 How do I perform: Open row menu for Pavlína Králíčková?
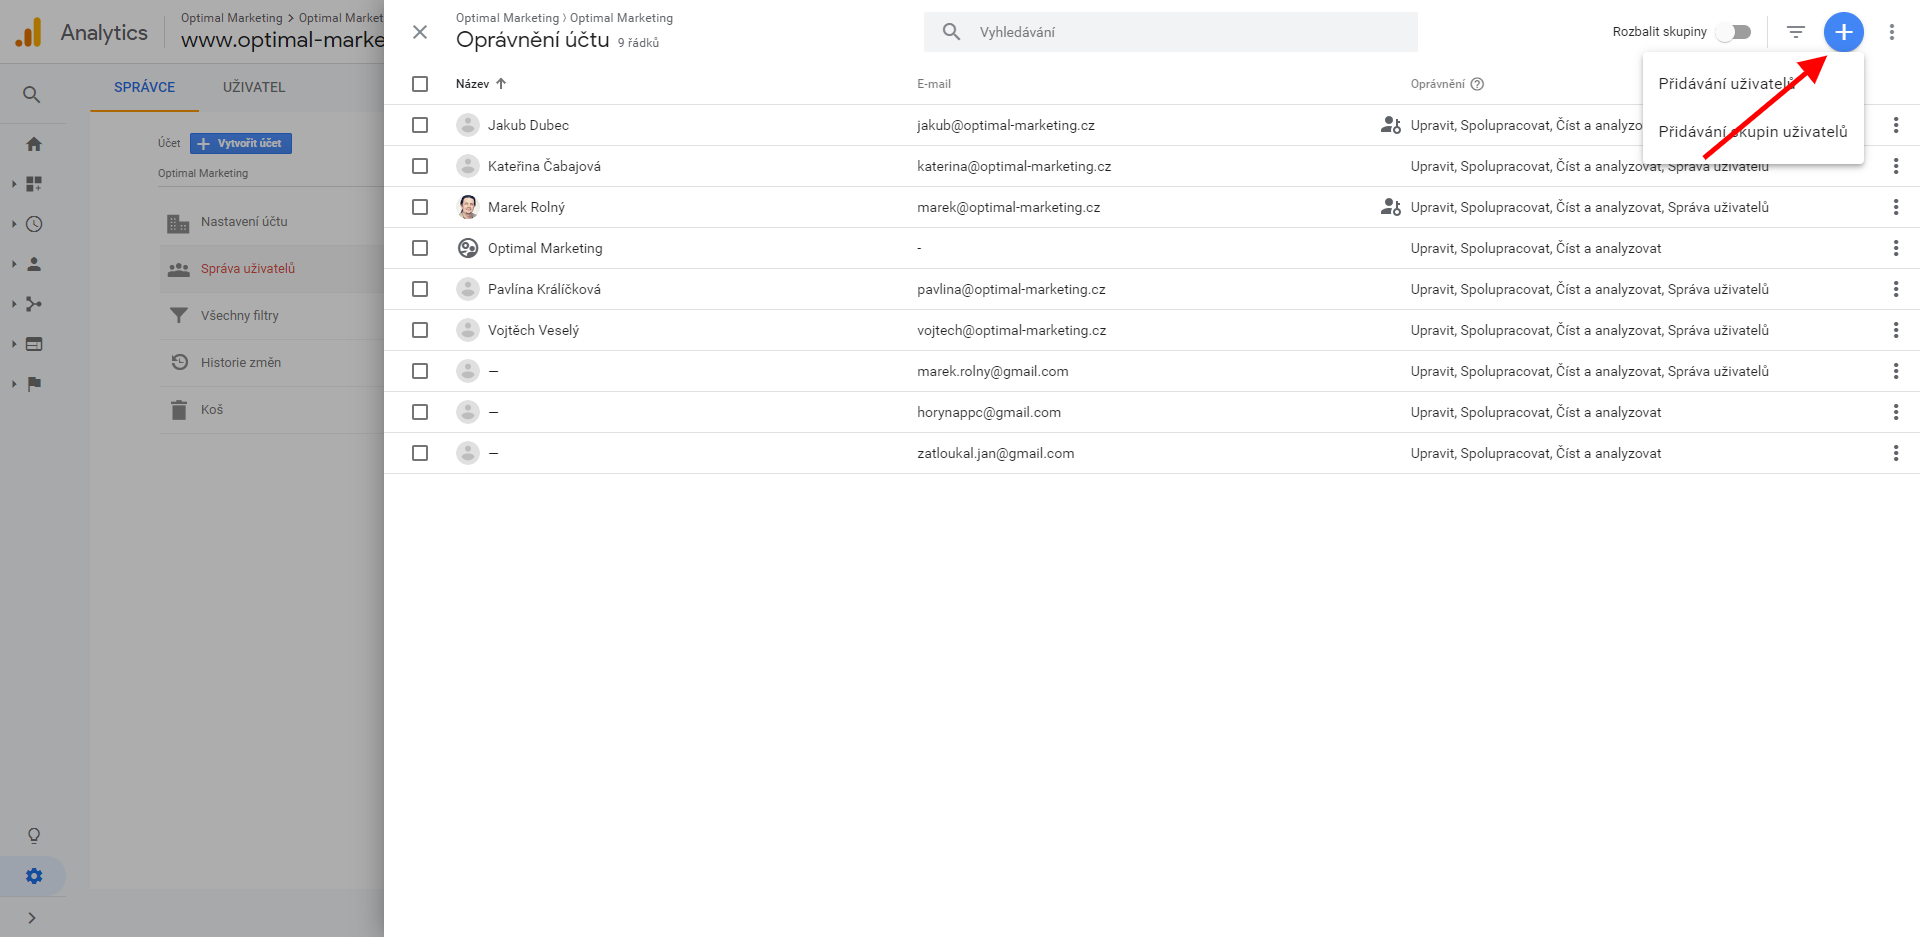click(x=1895, y=289)
